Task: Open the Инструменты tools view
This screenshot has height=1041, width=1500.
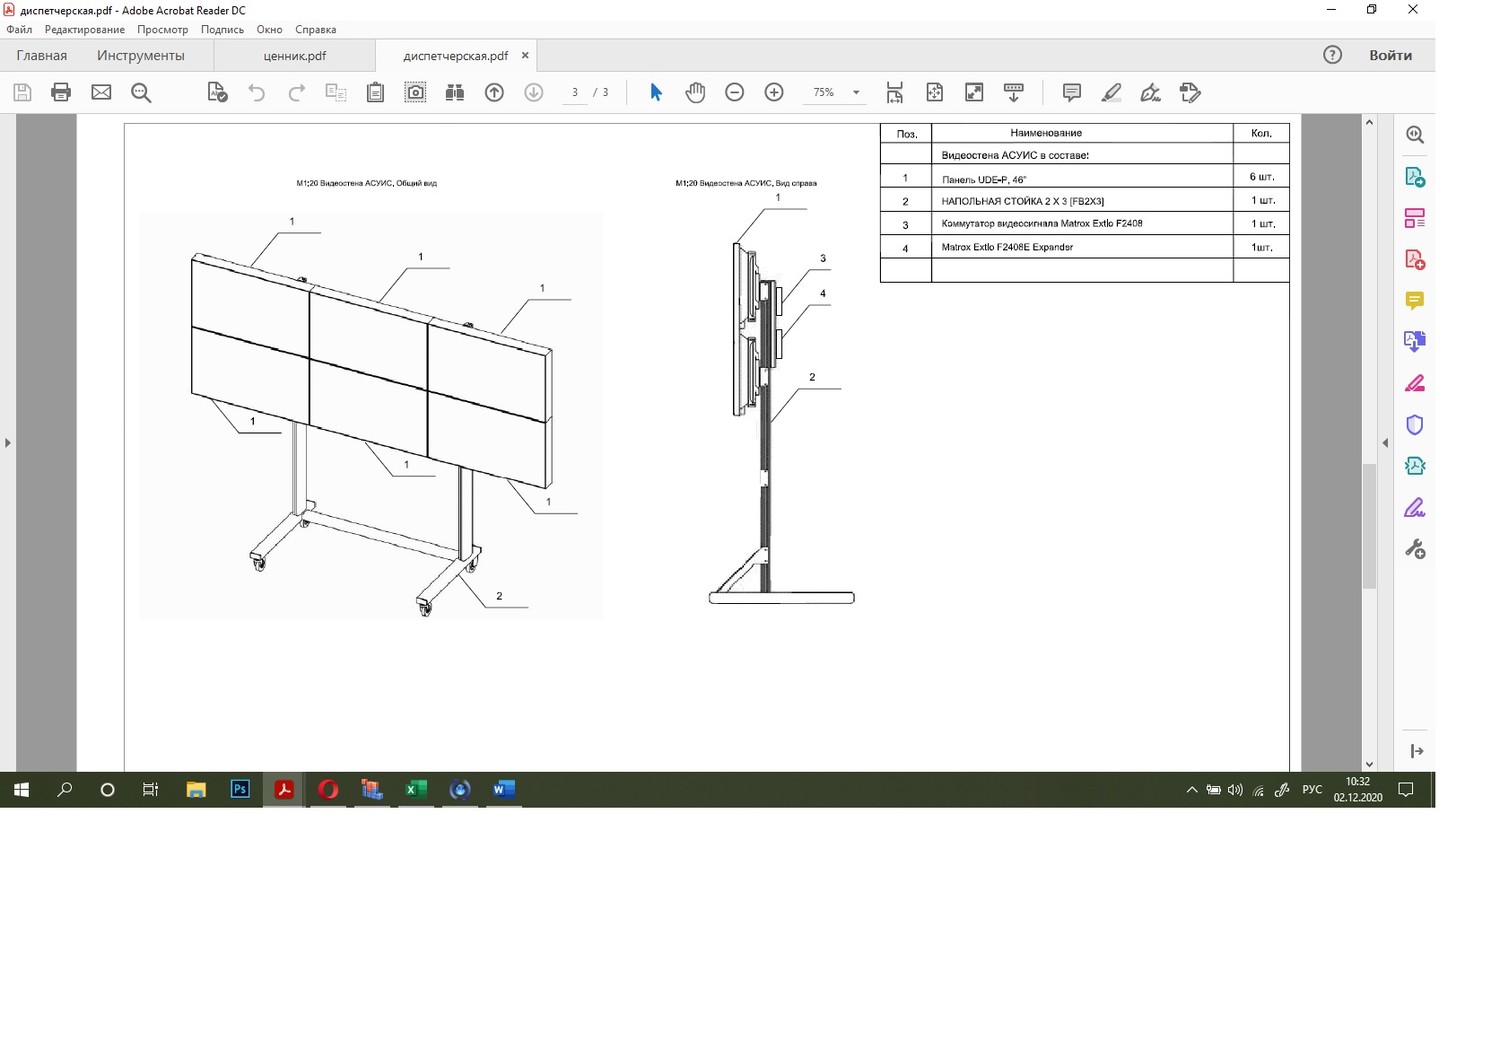Action: coord(141,56)
